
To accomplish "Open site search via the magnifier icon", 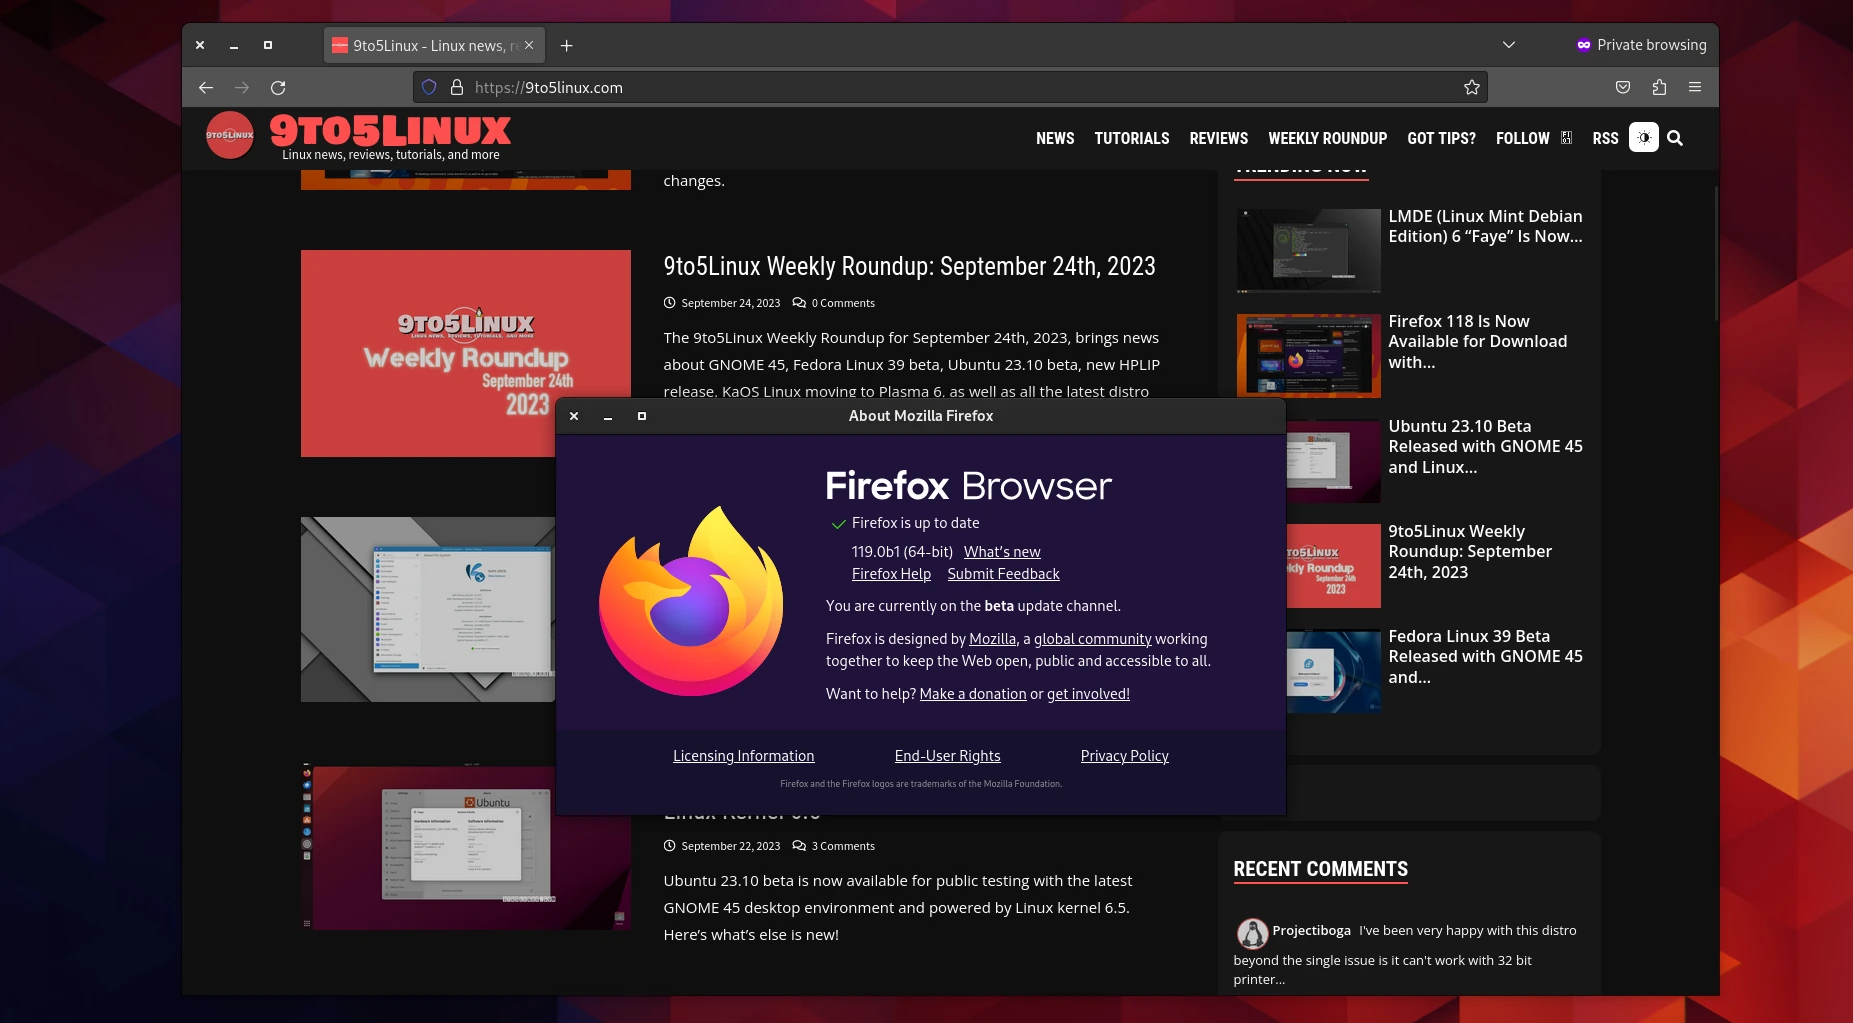I will (x=1675, y=138).
